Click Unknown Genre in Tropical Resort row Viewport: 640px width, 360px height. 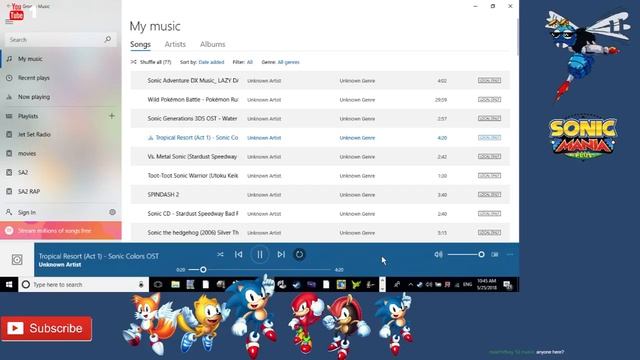(x=357, y=138)
